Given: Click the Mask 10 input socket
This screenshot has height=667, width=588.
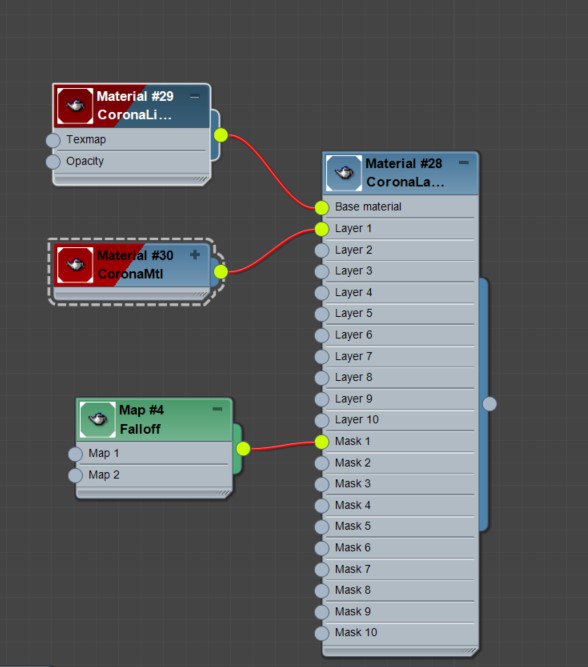Looking at the screenshot, I should point(322,633).
